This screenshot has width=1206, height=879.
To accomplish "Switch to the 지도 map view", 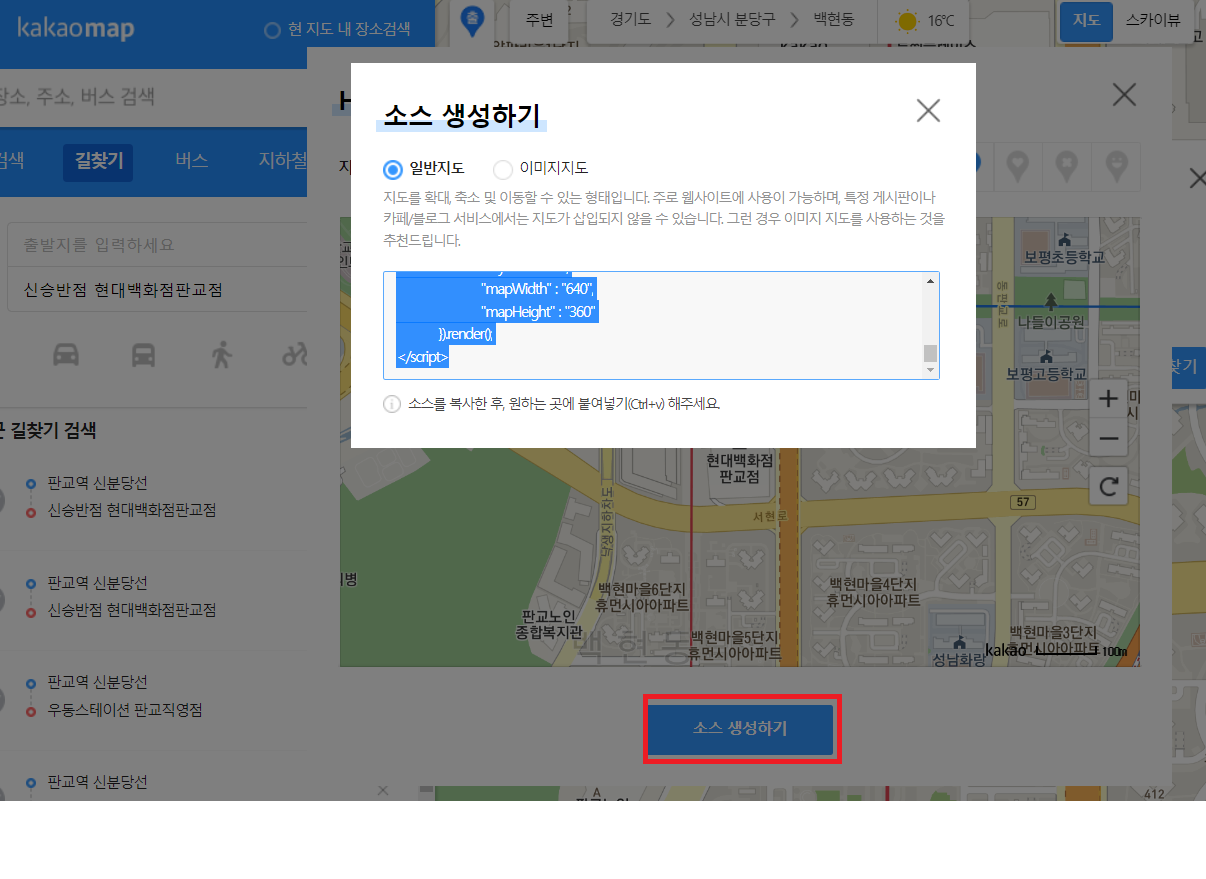I will [x=1086, y=20].
